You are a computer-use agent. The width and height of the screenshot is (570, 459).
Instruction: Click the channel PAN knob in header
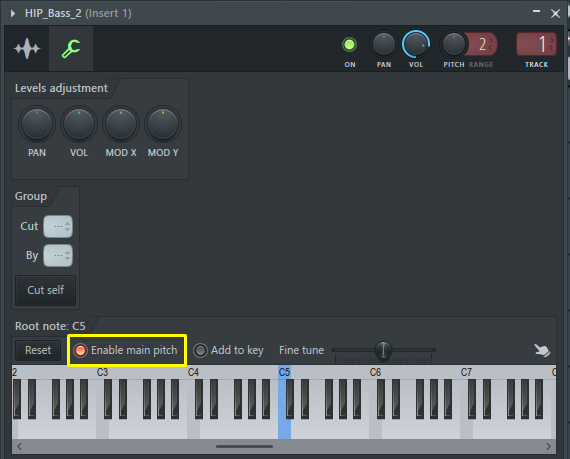384,44
